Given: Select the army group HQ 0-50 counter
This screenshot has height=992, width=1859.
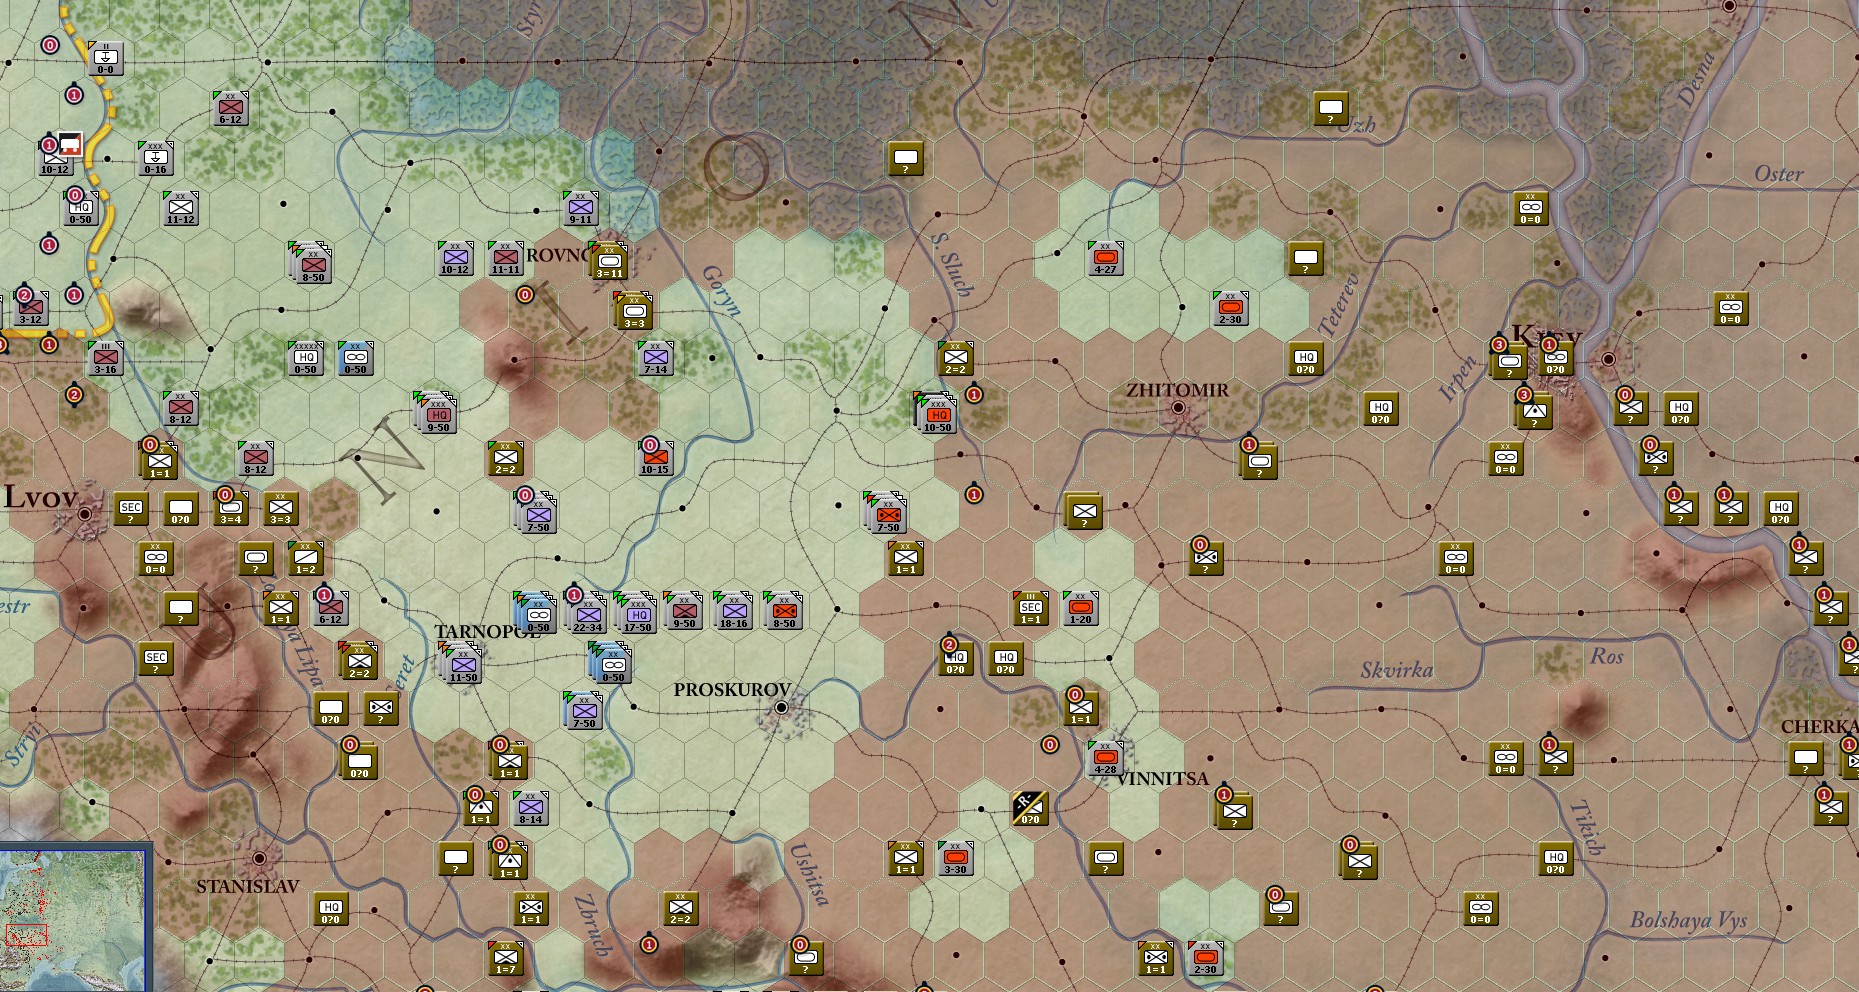Looking at the screenshot, I should point(305,358).
